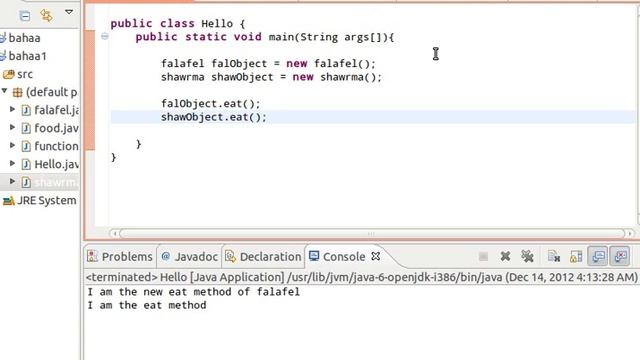Remove all terminated launches (double X)
640x360 pixels.
coord(527,256)
